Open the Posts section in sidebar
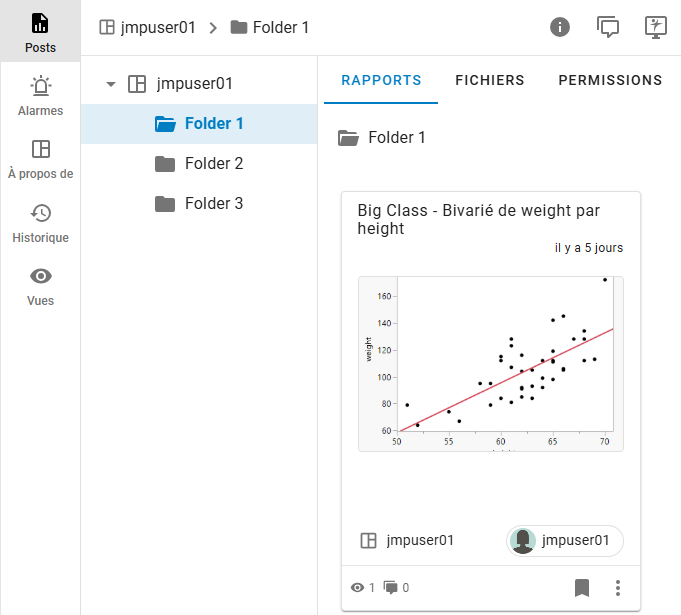681x615 pixels. 40,32
